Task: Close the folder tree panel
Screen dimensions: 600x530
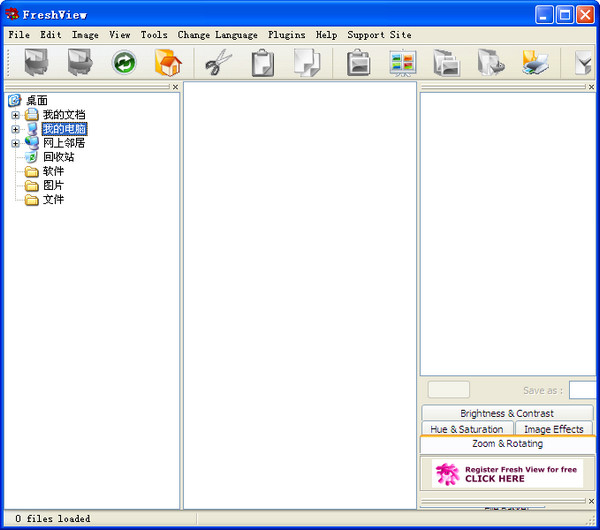Action: [x=175, y=87]
